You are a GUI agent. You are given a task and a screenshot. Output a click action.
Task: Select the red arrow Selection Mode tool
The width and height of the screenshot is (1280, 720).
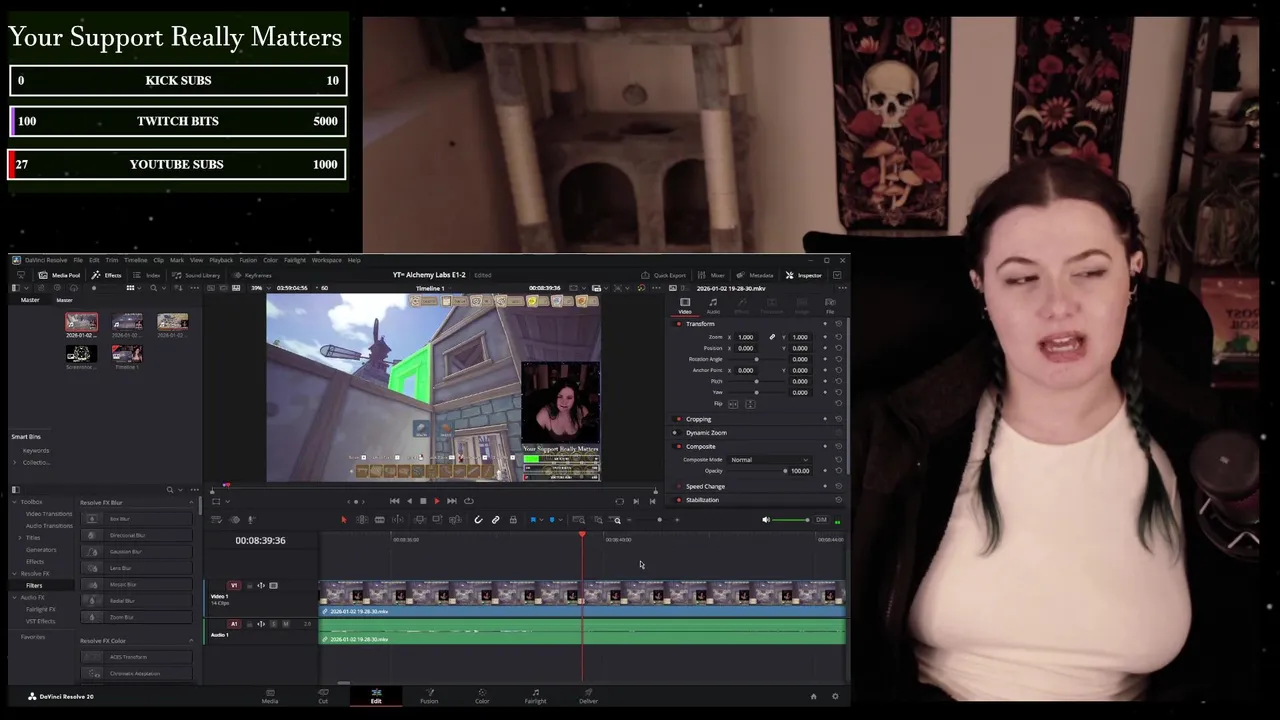(x=344, y=520)
